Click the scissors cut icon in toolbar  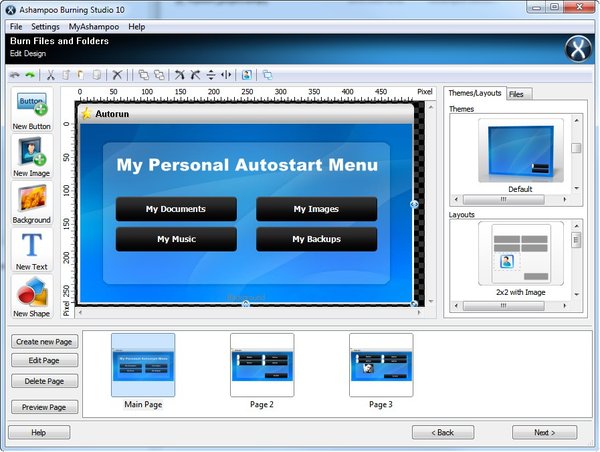click(51, 75)
